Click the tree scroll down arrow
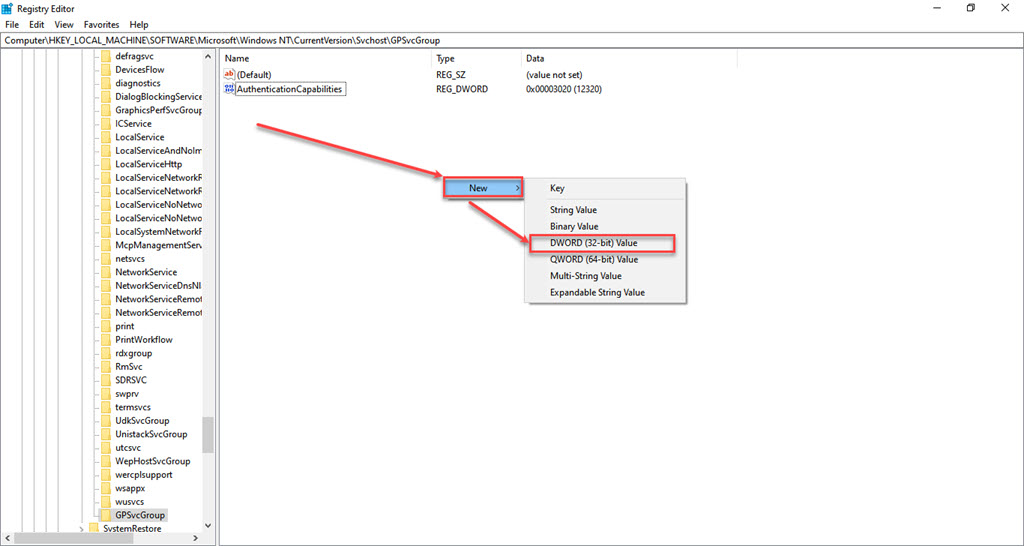 (x=208, y=526)
